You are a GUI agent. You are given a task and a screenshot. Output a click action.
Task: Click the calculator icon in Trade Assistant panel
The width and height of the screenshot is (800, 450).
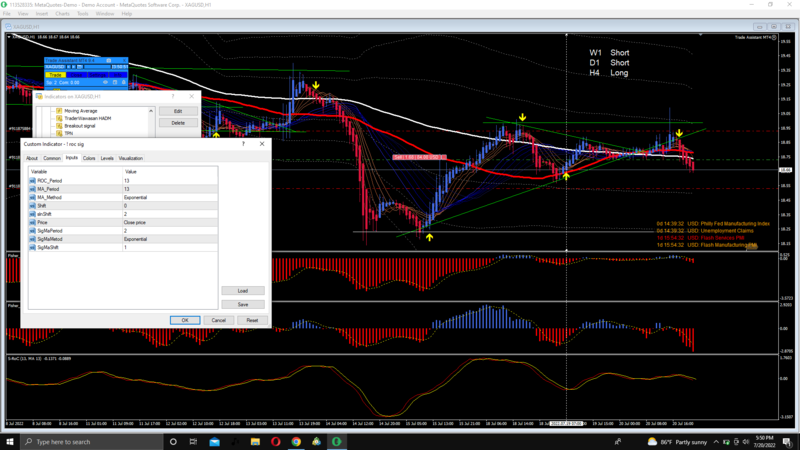pos(115,82)
